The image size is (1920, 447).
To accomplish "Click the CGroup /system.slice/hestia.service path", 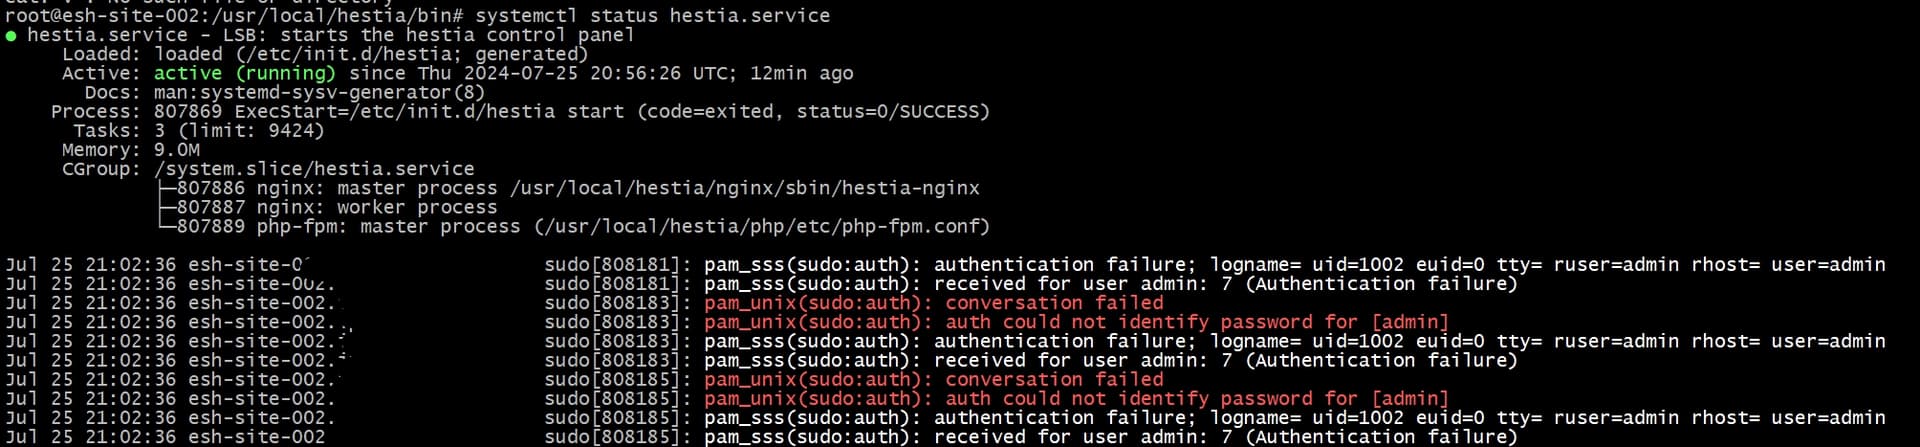I will click(x=314, y=168).
